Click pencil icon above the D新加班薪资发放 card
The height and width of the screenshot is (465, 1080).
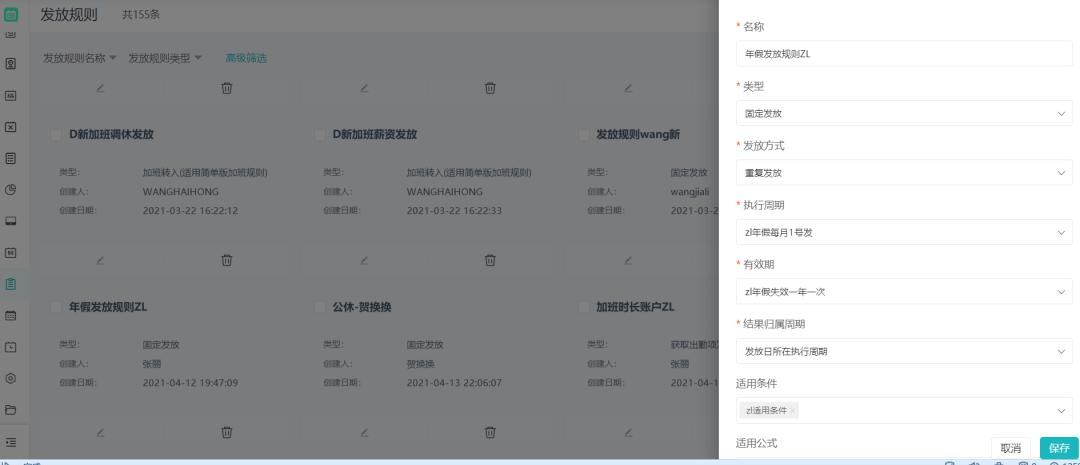364,88
